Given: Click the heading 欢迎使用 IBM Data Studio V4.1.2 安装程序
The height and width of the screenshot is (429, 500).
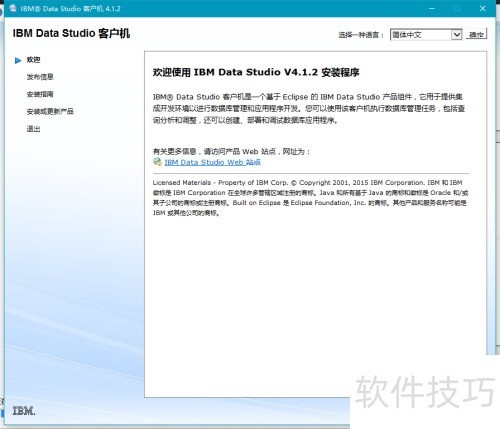Looking at the screenshot, I should (x=256, y=72).
